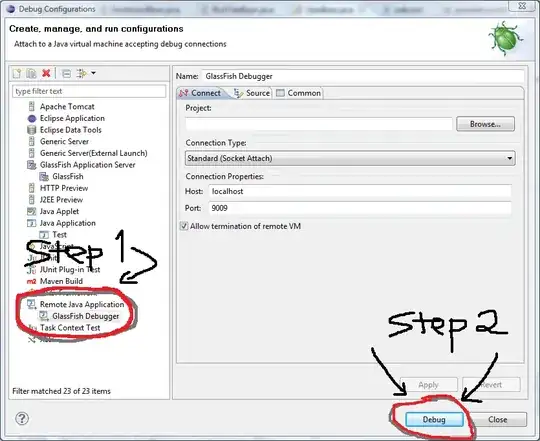Click the Close button
This screenshot has height=441, width=540.
coord(498,419)
